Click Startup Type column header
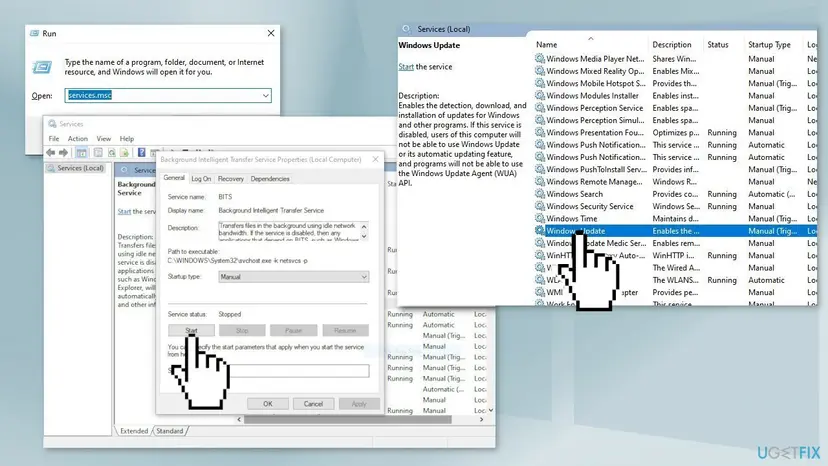This screenshot has width=828, height=466. pyautogui.click(x=769, y=45)
